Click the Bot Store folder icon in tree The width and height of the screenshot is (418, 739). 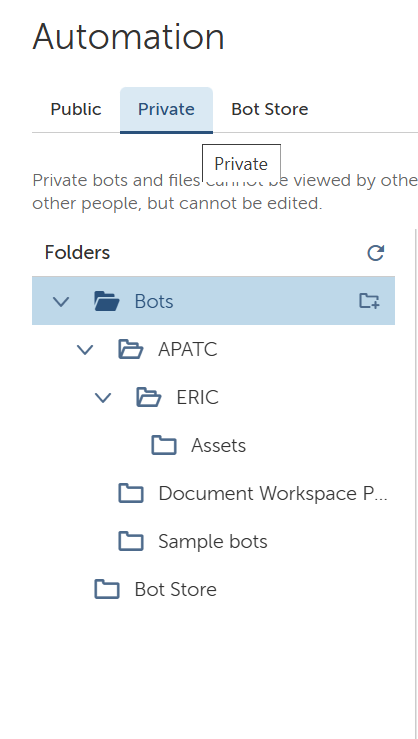[107, 590]
